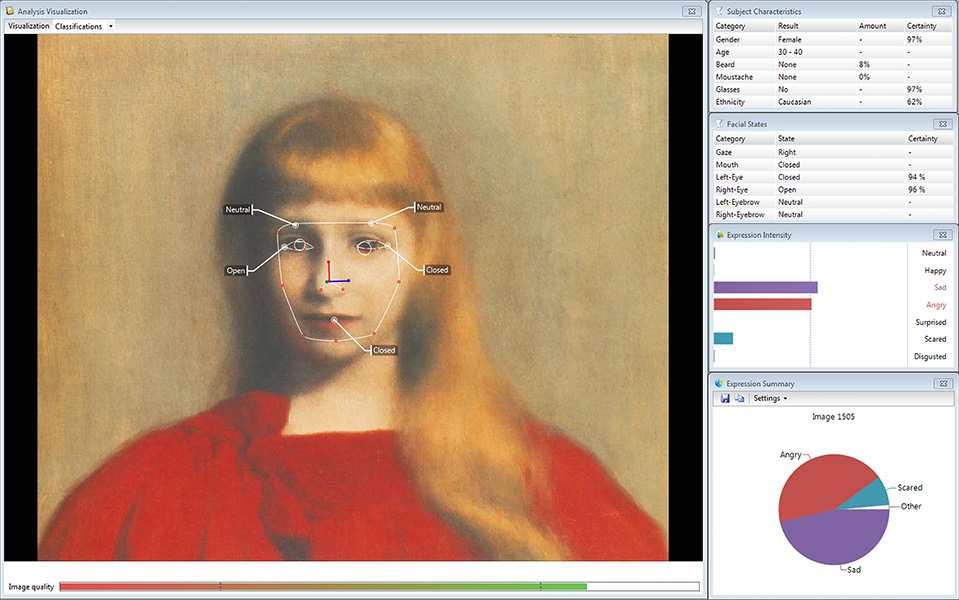Image resolution: width=959 pixels, height=600 pixels.
Task: Click the purple Sad intensity bar
Action: [x=765, y=287]
